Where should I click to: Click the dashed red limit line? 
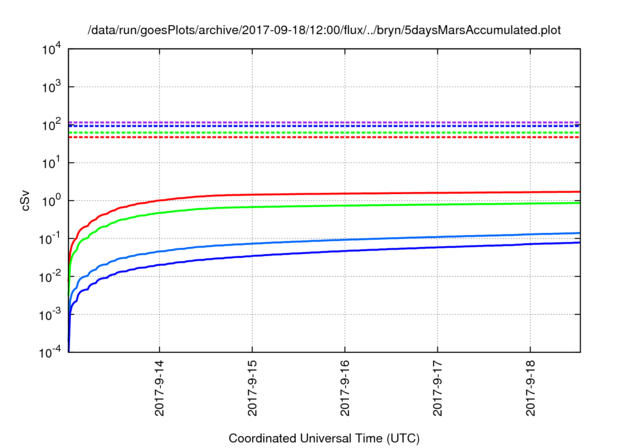coord(324,138)
